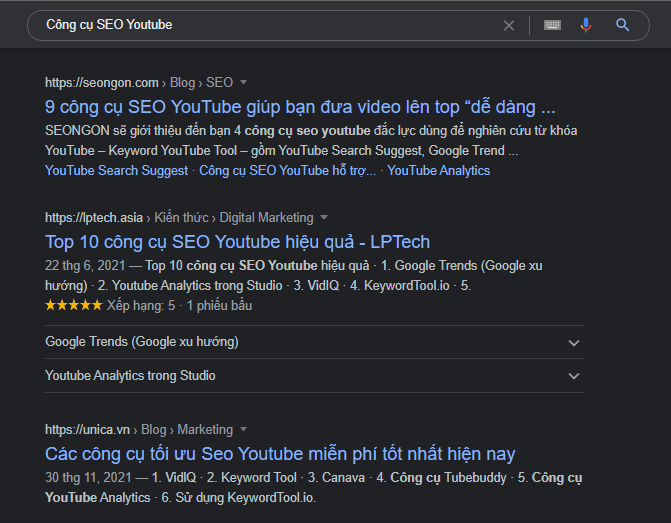The image size is (671, 523).
Task: Click the '22 thg 6, 2021' date text
Action: (x=85, y=265)
